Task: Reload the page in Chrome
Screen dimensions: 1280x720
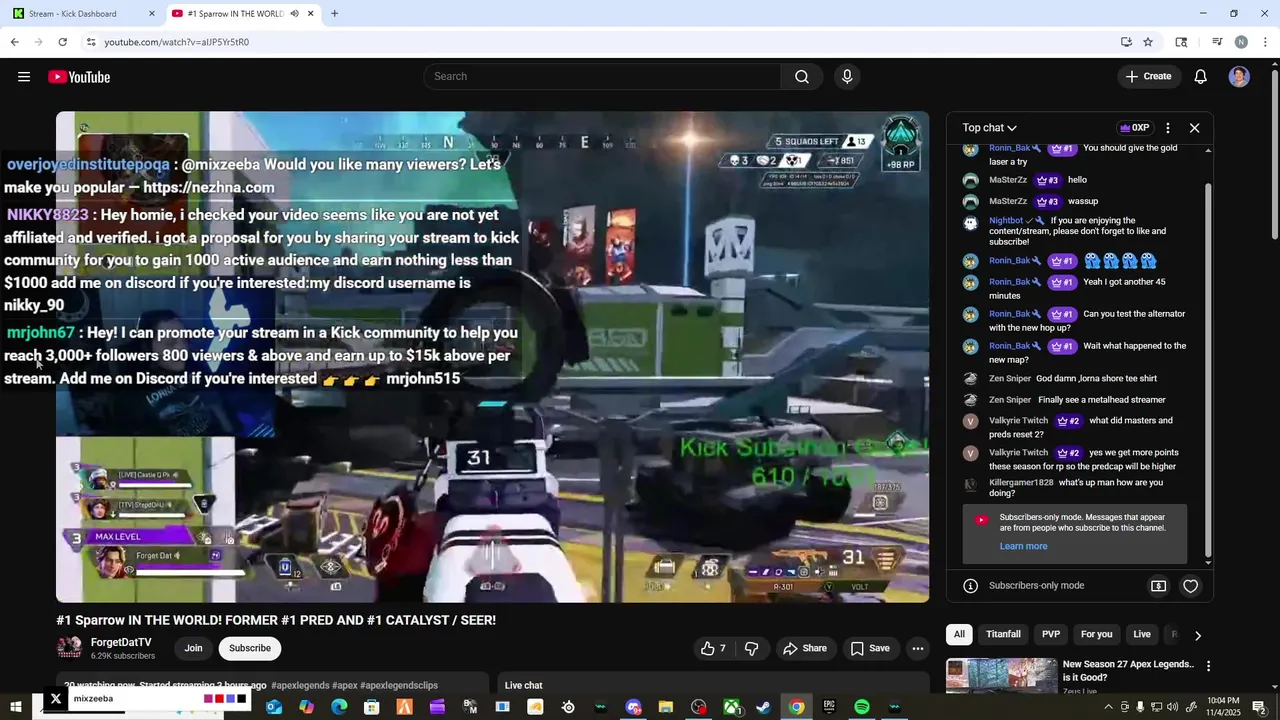Action: tap(62, 42)
